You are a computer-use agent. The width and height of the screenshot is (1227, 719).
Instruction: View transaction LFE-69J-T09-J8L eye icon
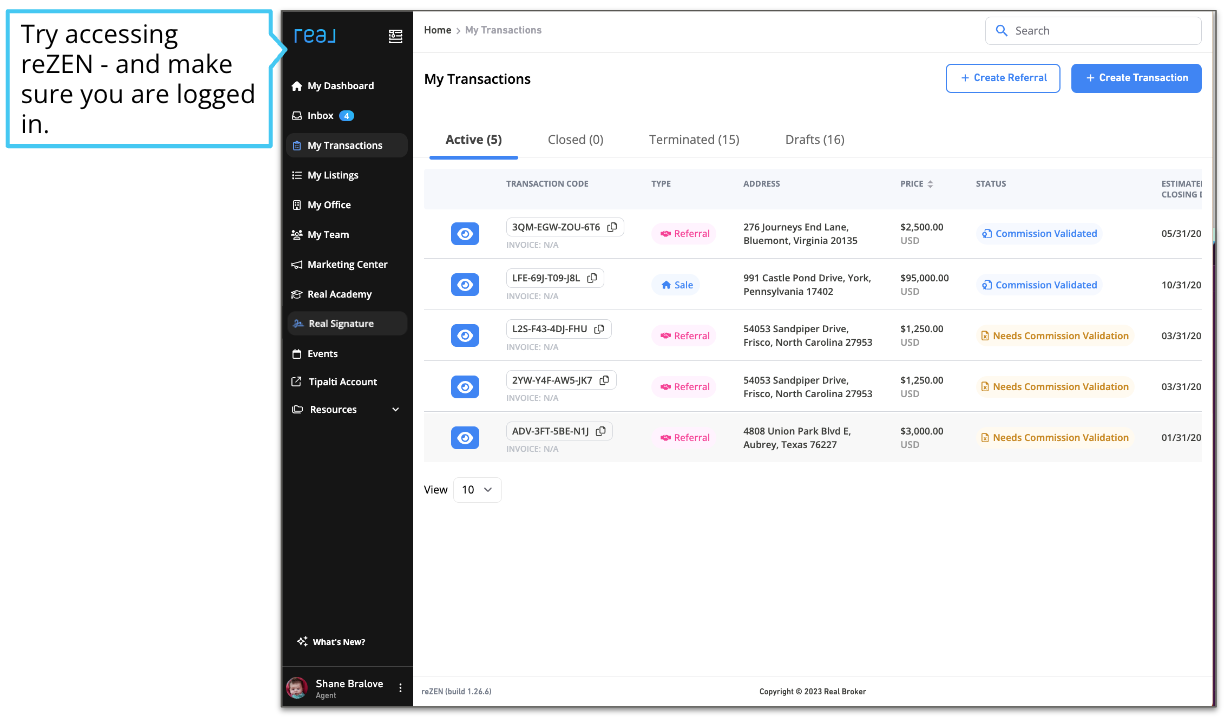465,285
